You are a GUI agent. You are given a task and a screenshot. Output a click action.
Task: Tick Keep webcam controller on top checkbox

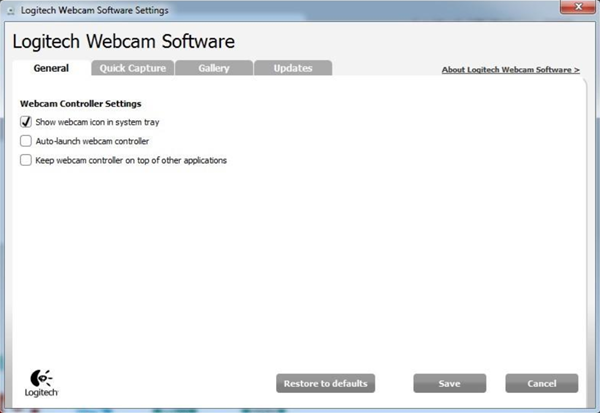(26, 160)
